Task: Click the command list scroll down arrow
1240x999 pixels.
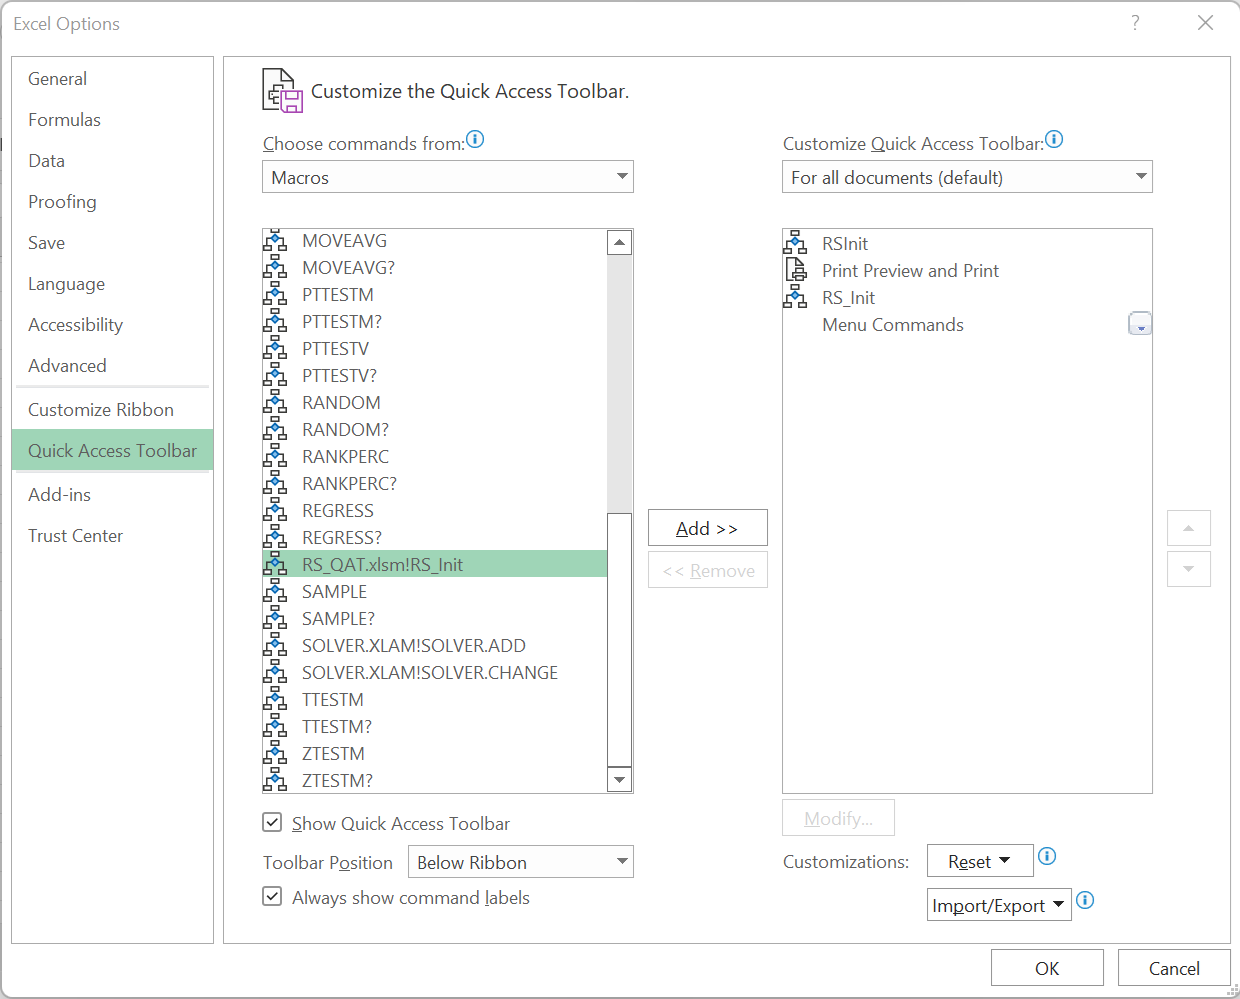Action: pyautogui.click(x=620, y=780)
